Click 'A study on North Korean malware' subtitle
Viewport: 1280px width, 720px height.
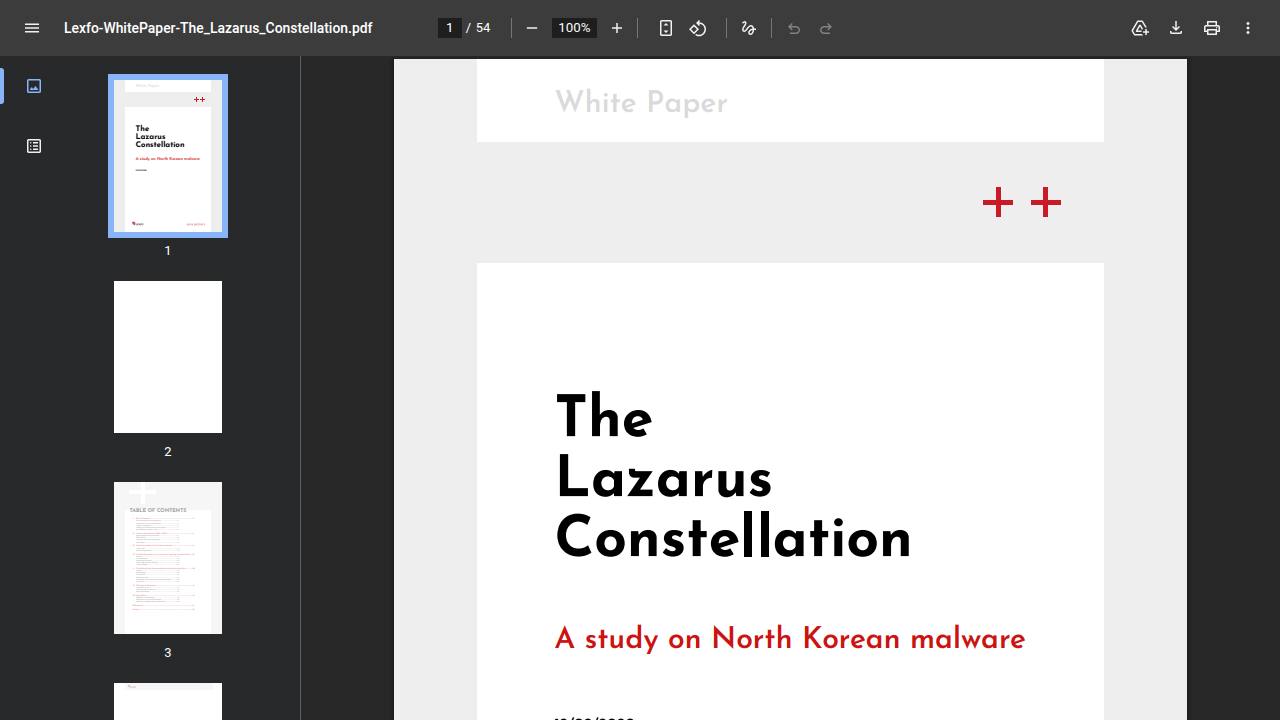(790, 639)
